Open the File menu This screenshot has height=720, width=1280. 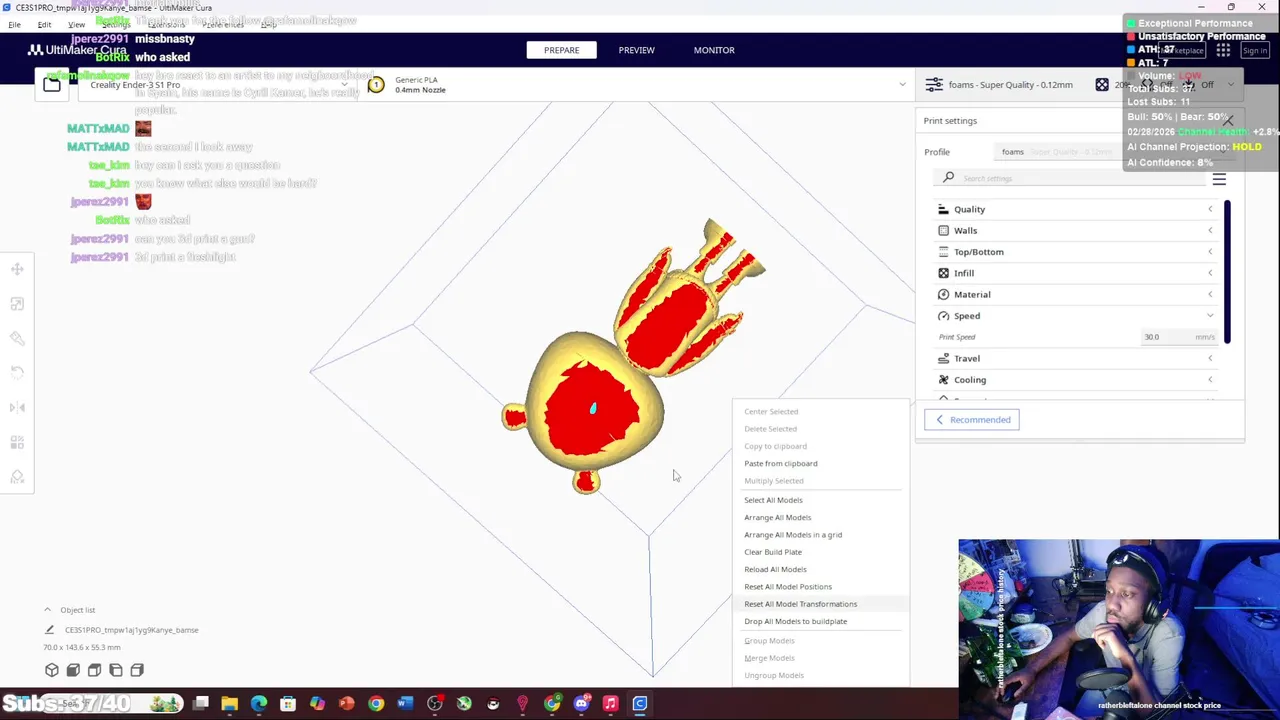14,24
